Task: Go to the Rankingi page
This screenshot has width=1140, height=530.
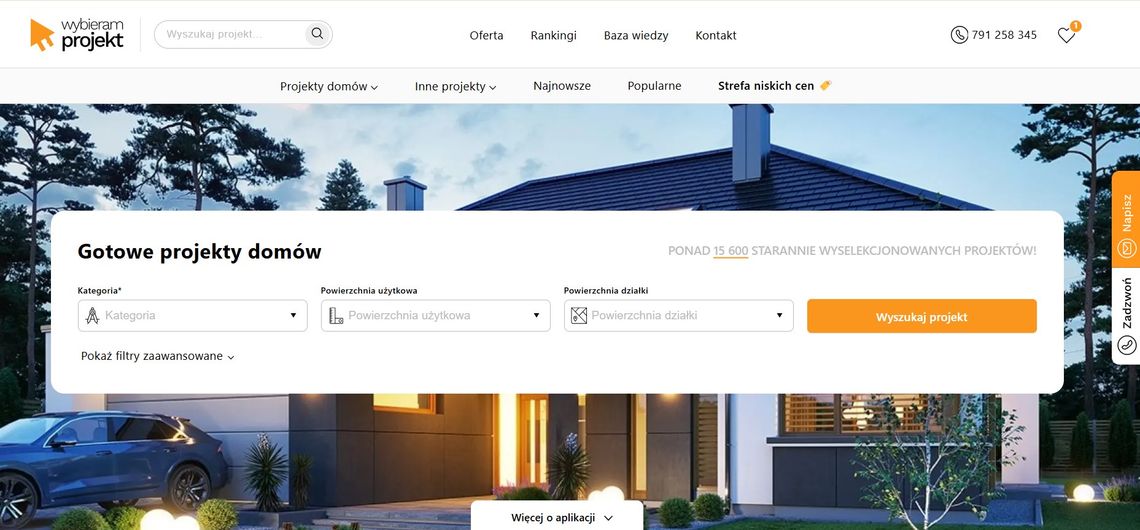Action: pyautogui.click(x=553, y=35)
